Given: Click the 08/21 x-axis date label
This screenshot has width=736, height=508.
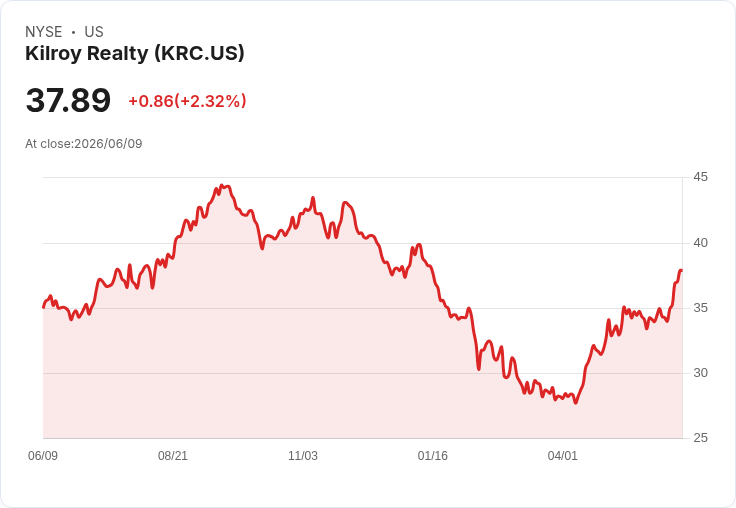Looking at the screenshot, I should (x=173, y=456).
